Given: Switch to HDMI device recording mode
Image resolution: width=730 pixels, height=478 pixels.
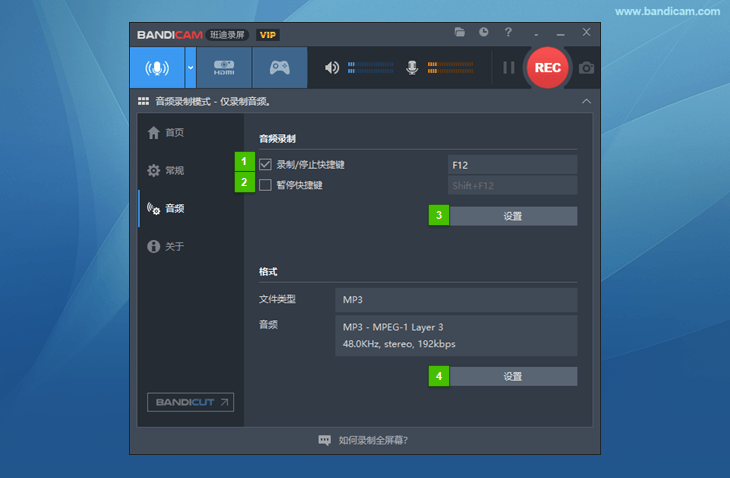Looking at the screenshot, I should click(224, 68).
